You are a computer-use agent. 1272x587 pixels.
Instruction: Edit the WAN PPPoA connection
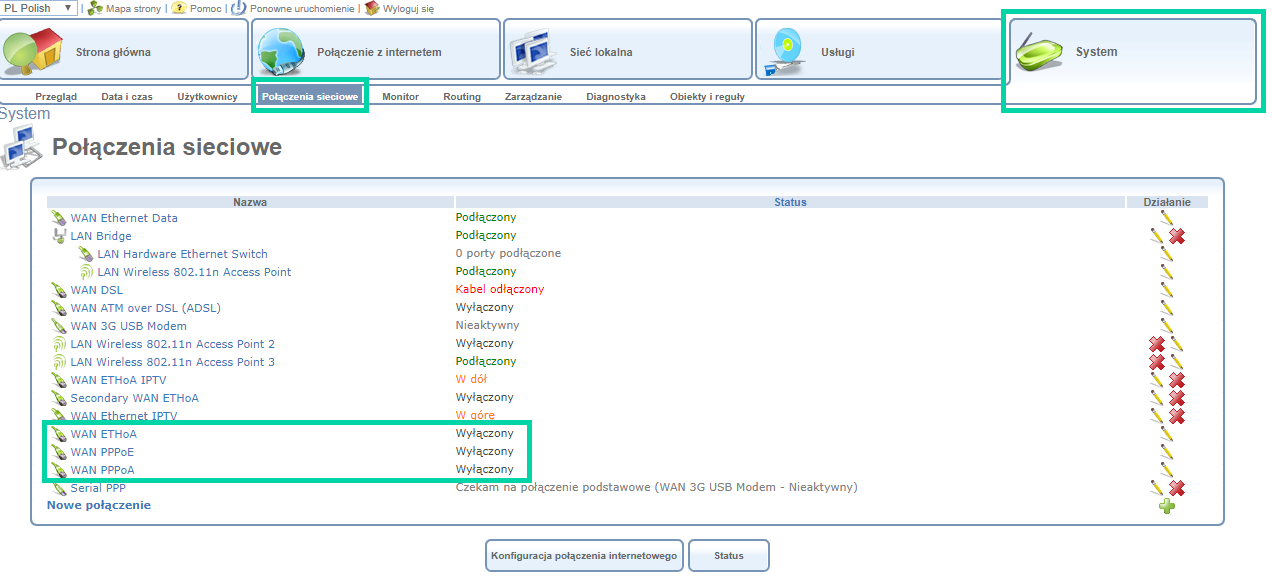pos(1166,470)
